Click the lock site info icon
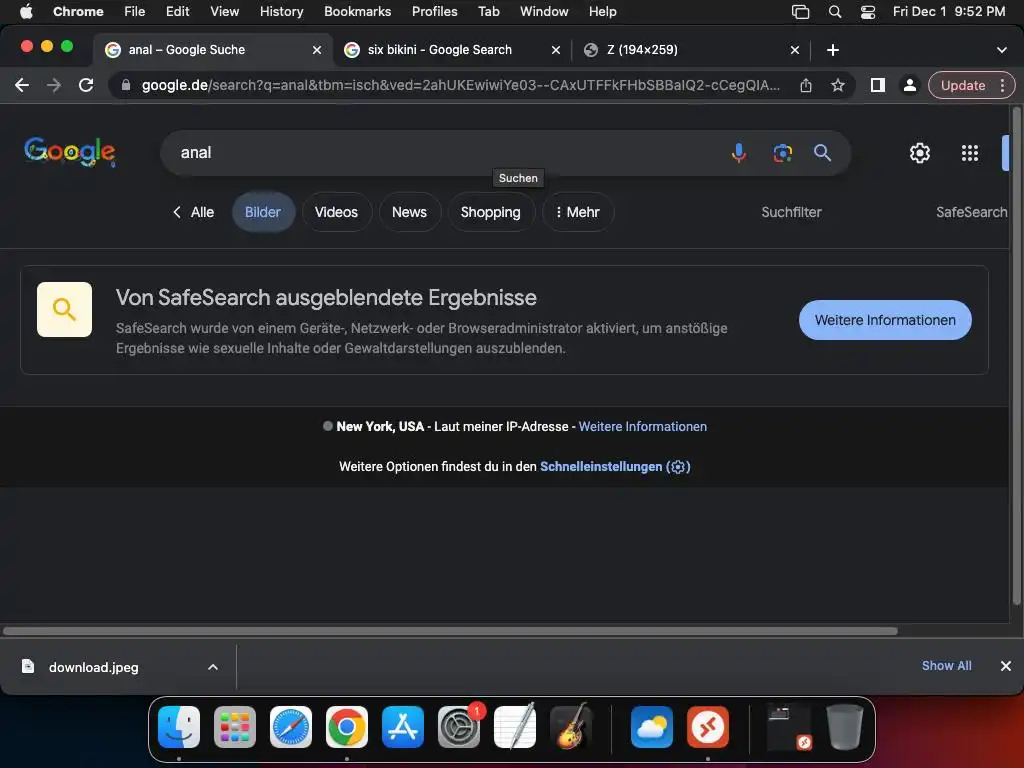The width and height of the screenshot is (1024, 768). click(x=126, y=86)
